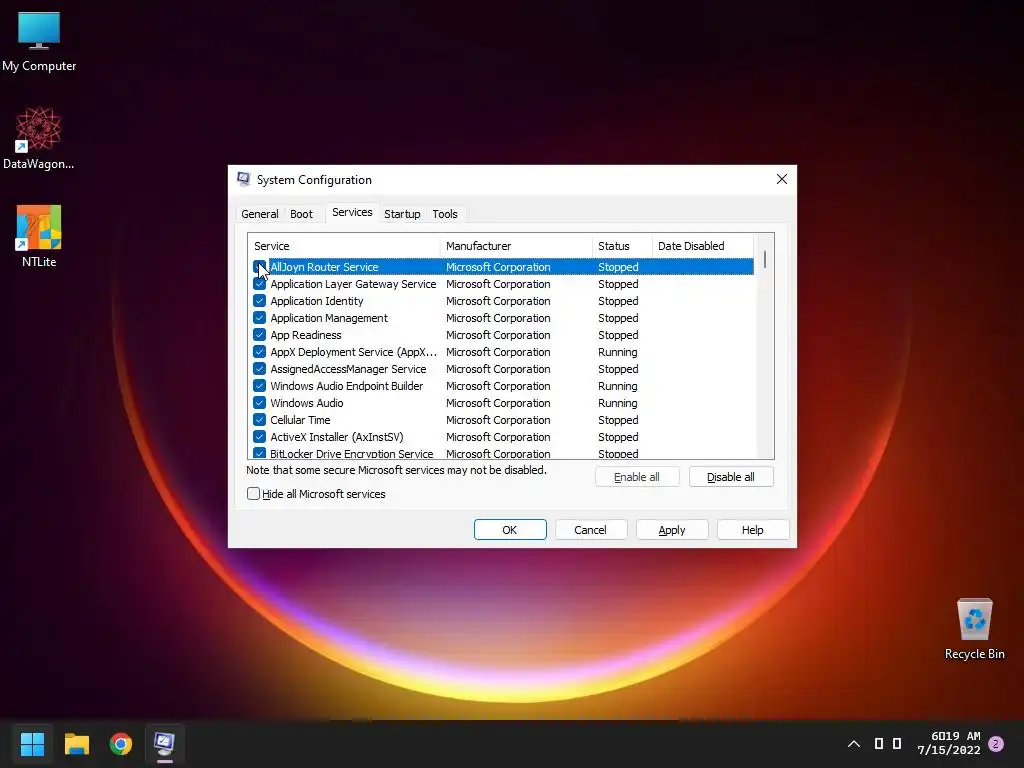
Task: Launch Google Chrome from the taskbar
Action: pyautogui.click(x=121, y=743)
